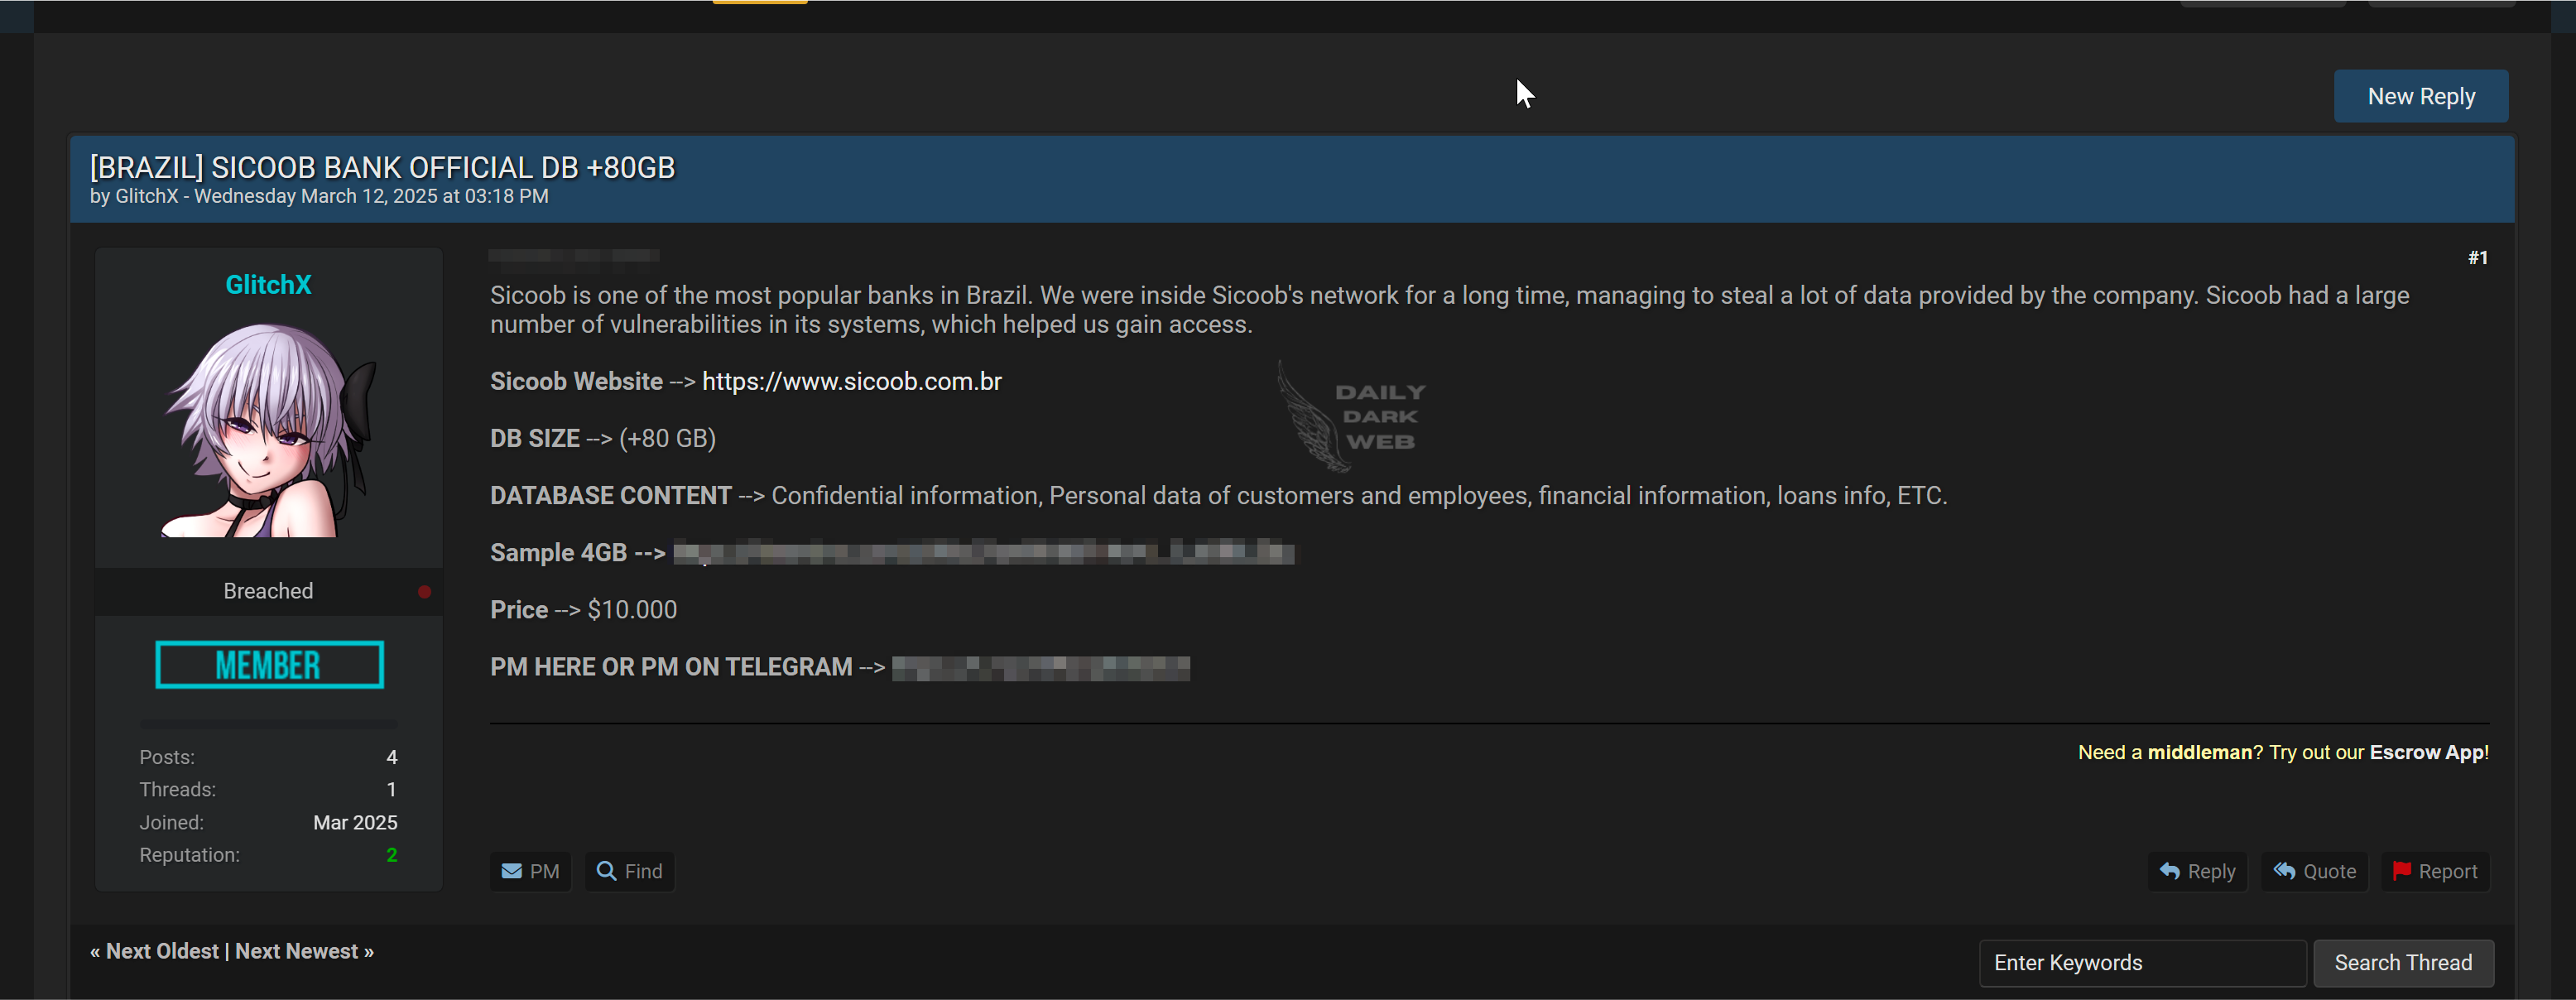The width and height of the screenshot is (2576, 1000).
Task: Open the middleman link in signature
Action: 2199,752
